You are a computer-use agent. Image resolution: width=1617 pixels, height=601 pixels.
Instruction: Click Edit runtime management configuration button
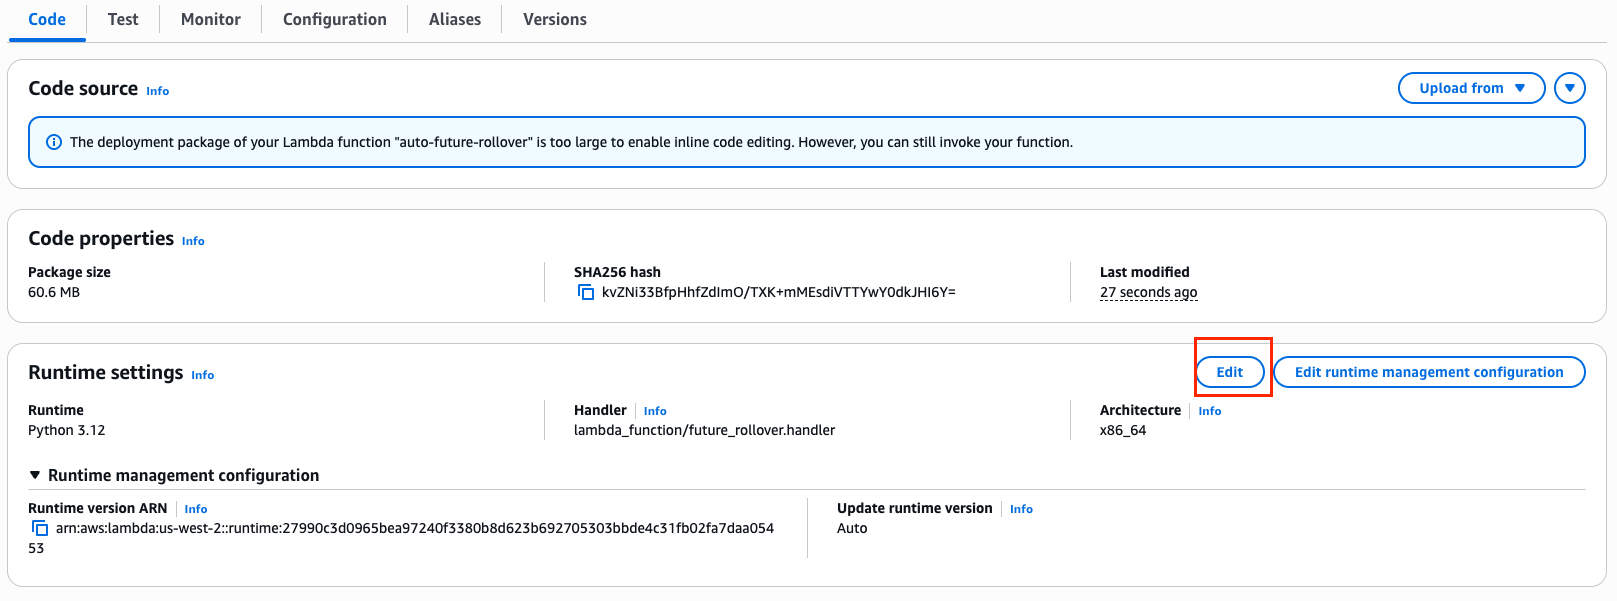tap(1428, 372)
